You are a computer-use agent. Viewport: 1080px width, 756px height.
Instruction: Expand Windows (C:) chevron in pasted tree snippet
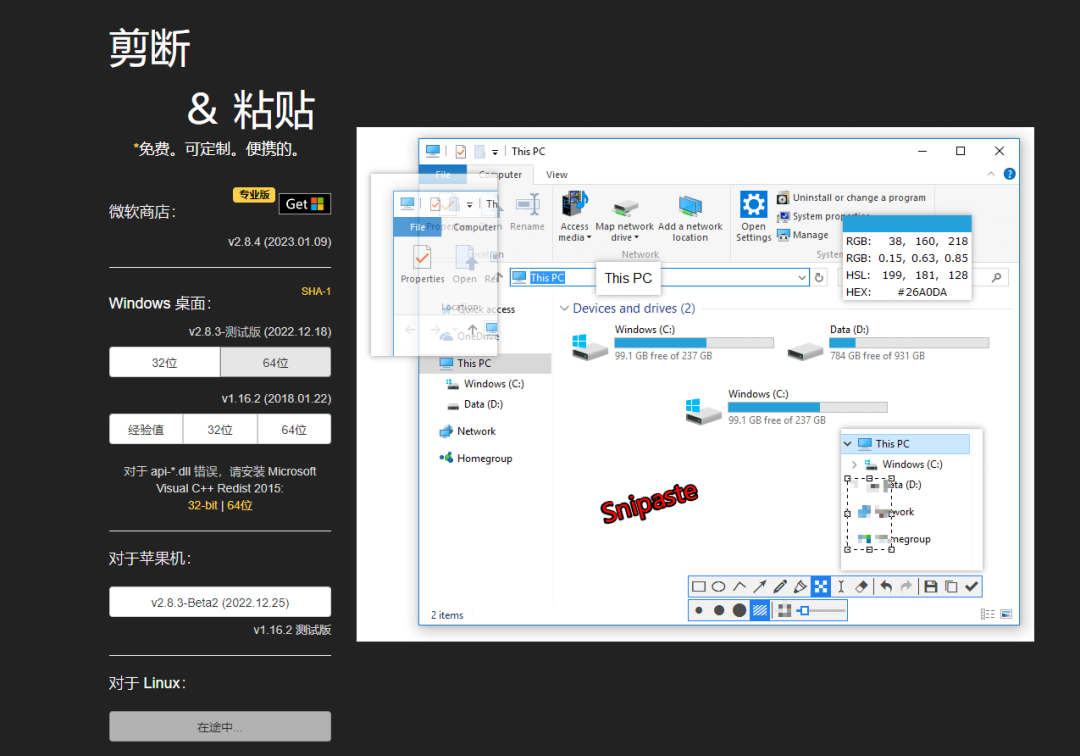point(855,465)
